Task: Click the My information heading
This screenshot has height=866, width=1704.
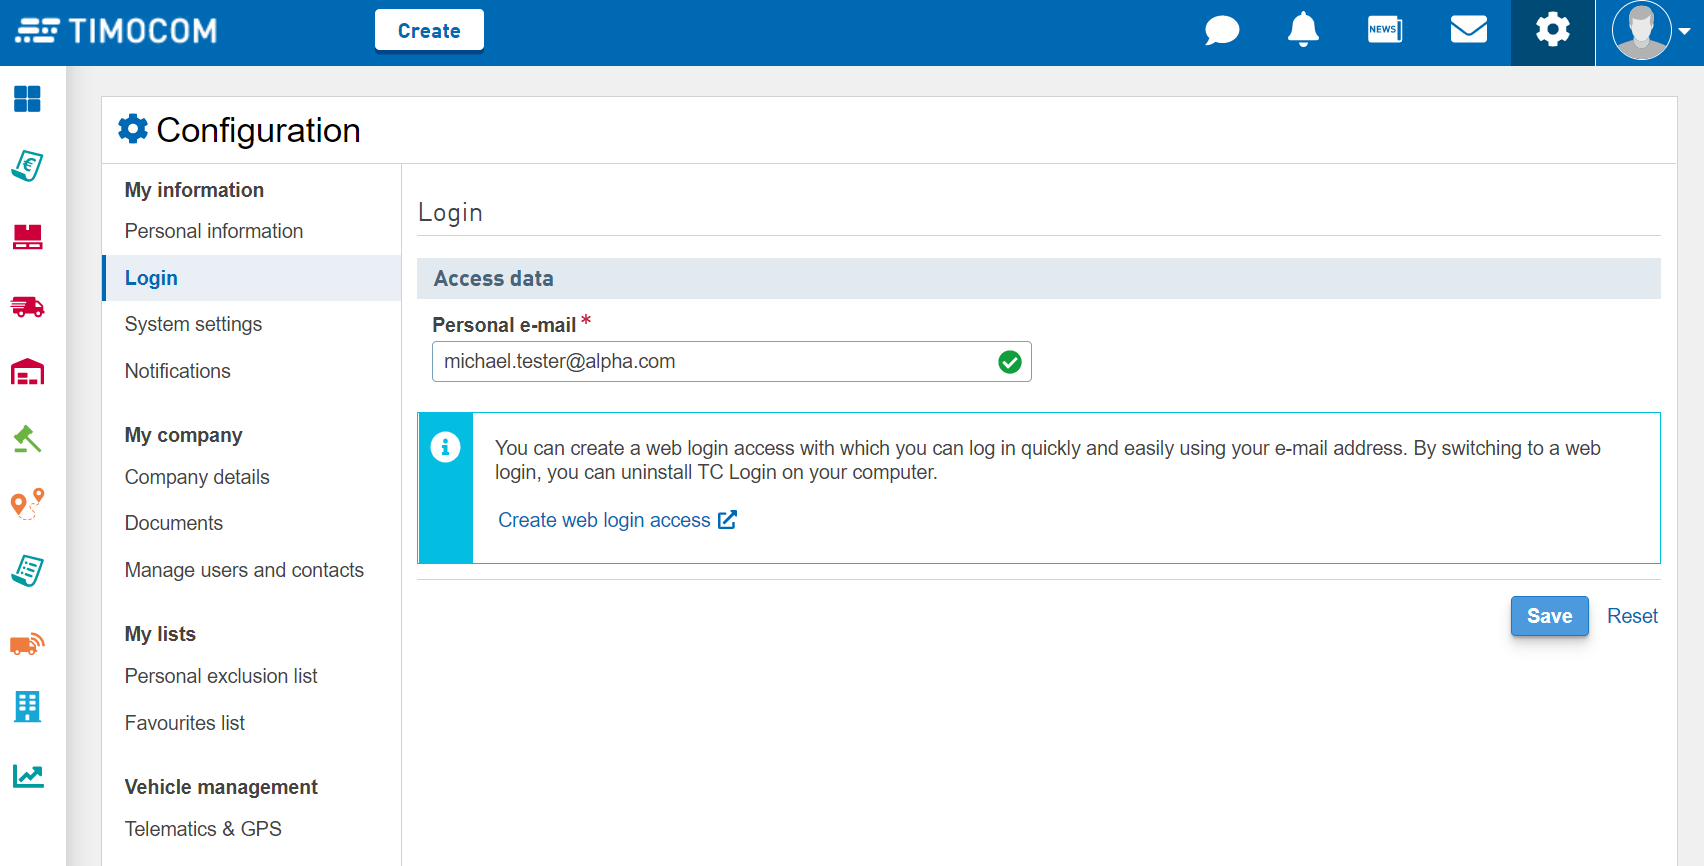Action: point(194,190)
